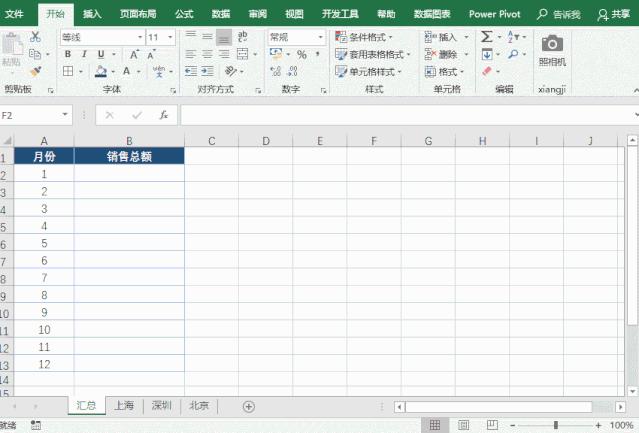The image size is (639, 433).
Task: Switch to page break preview view
Action: click(492, 425)
